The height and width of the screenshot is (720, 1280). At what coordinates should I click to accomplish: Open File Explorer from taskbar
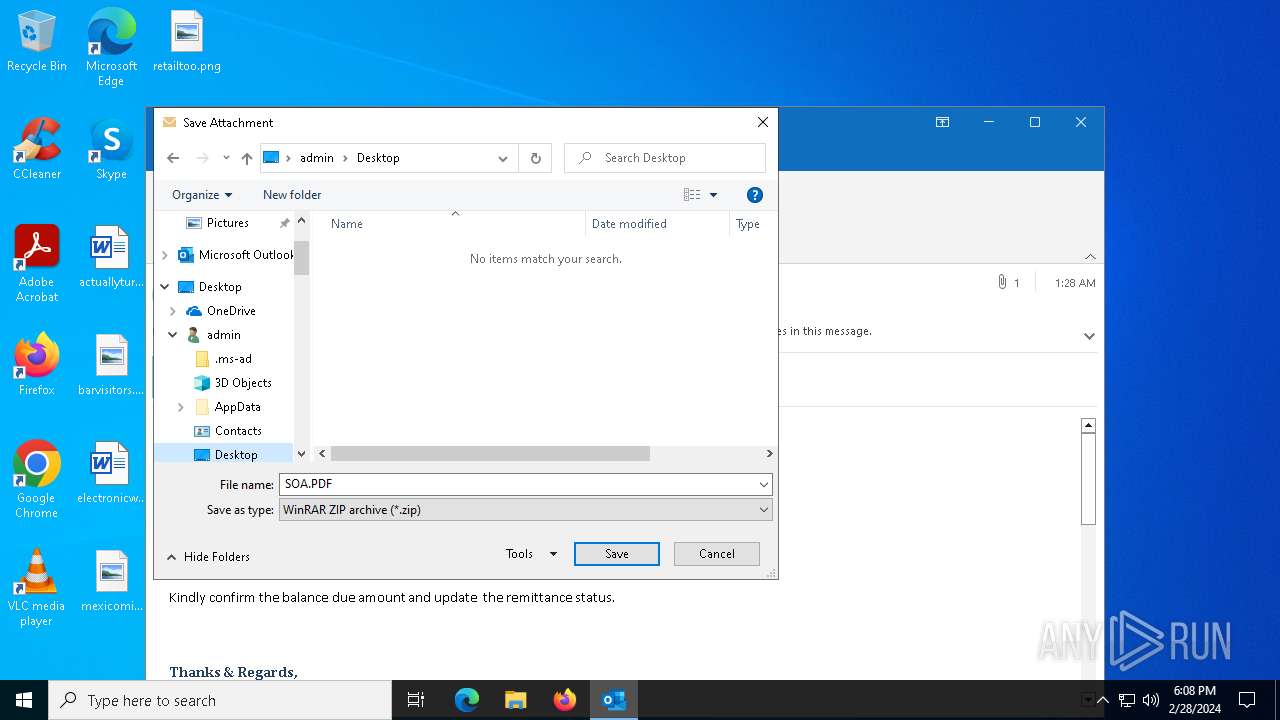[515, 700]
